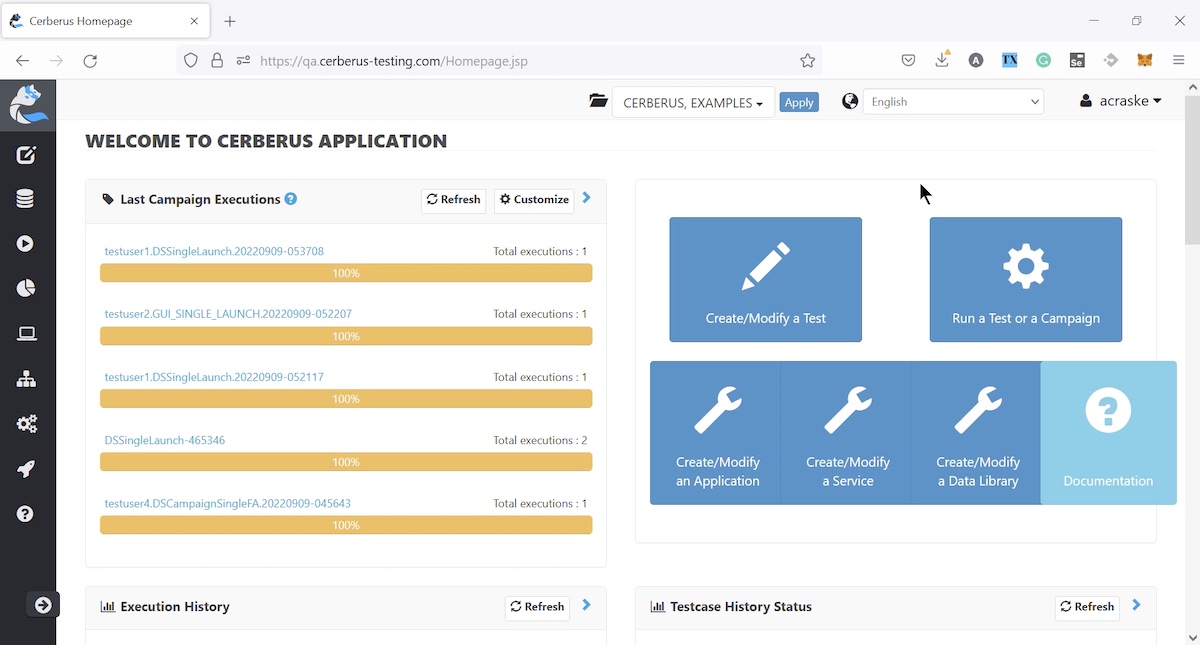Screen dimensions: 1200x645
Task: Refresh Testcase History Status panel
Action: [1088, 607]
